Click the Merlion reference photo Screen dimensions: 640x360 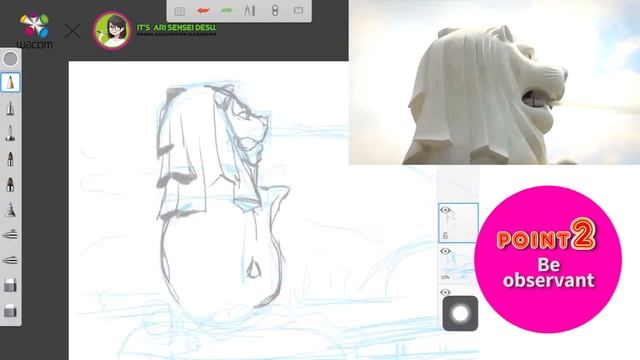coord(494,82)
